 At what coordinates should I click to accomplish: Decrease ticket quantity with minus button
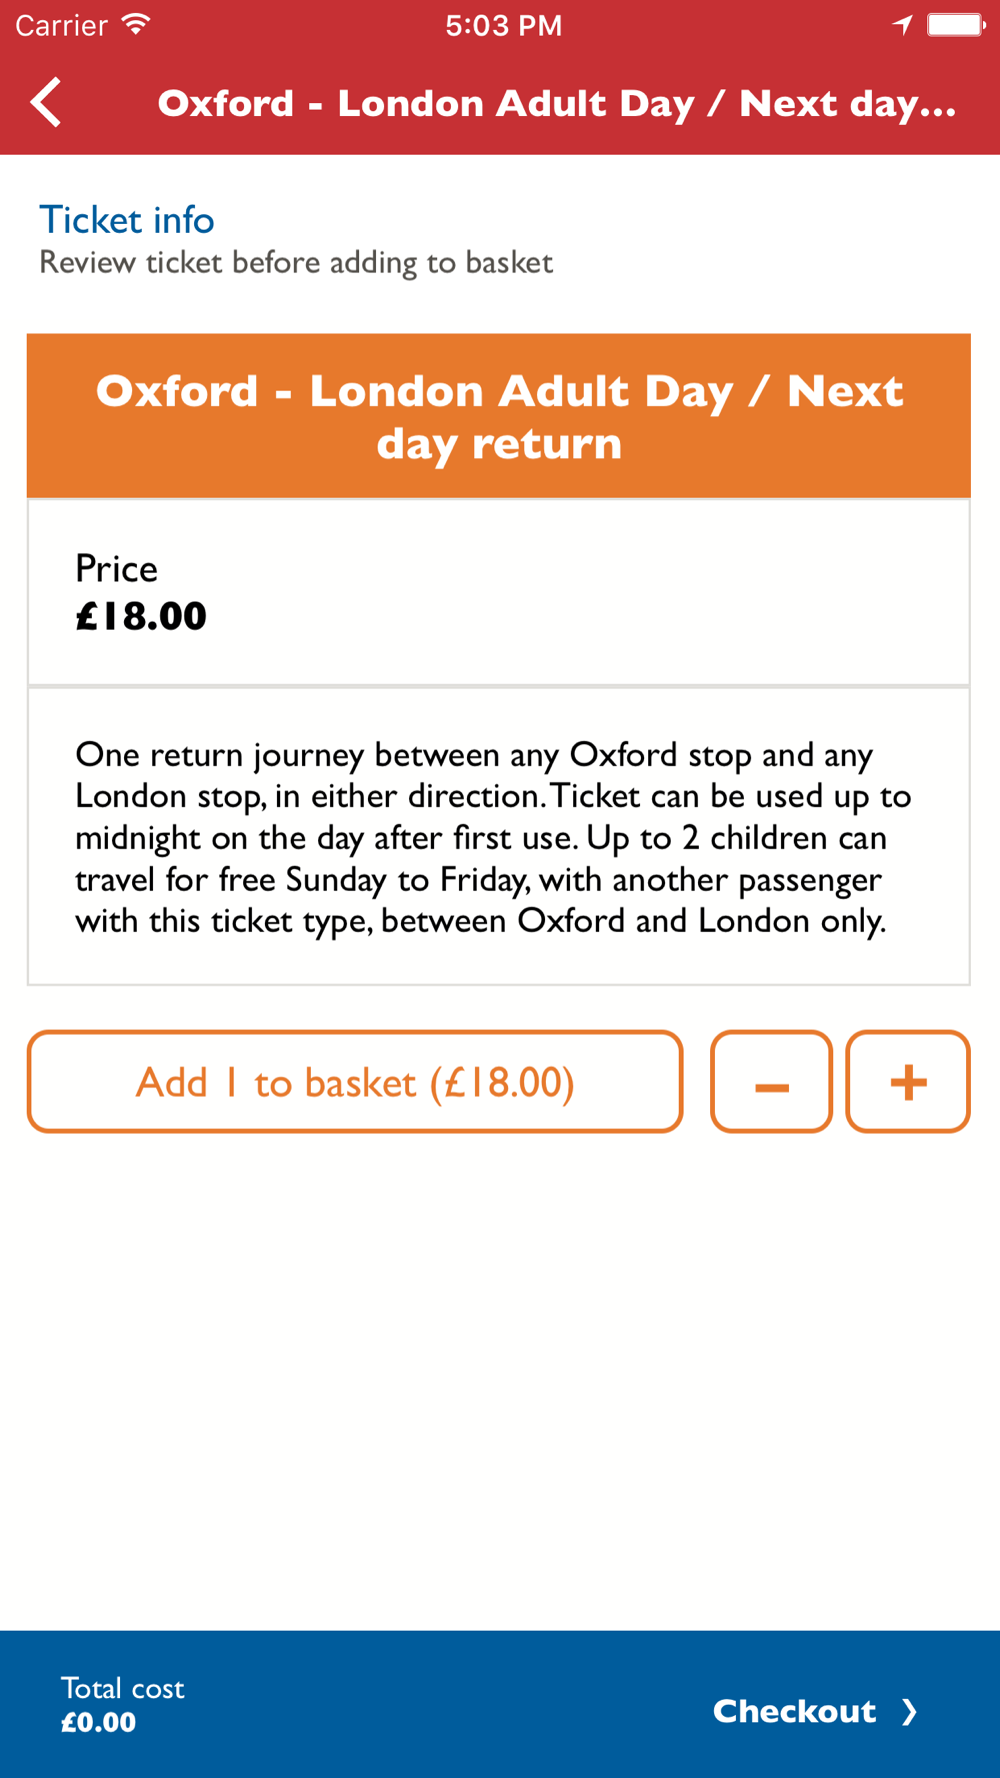(771, 1082)
